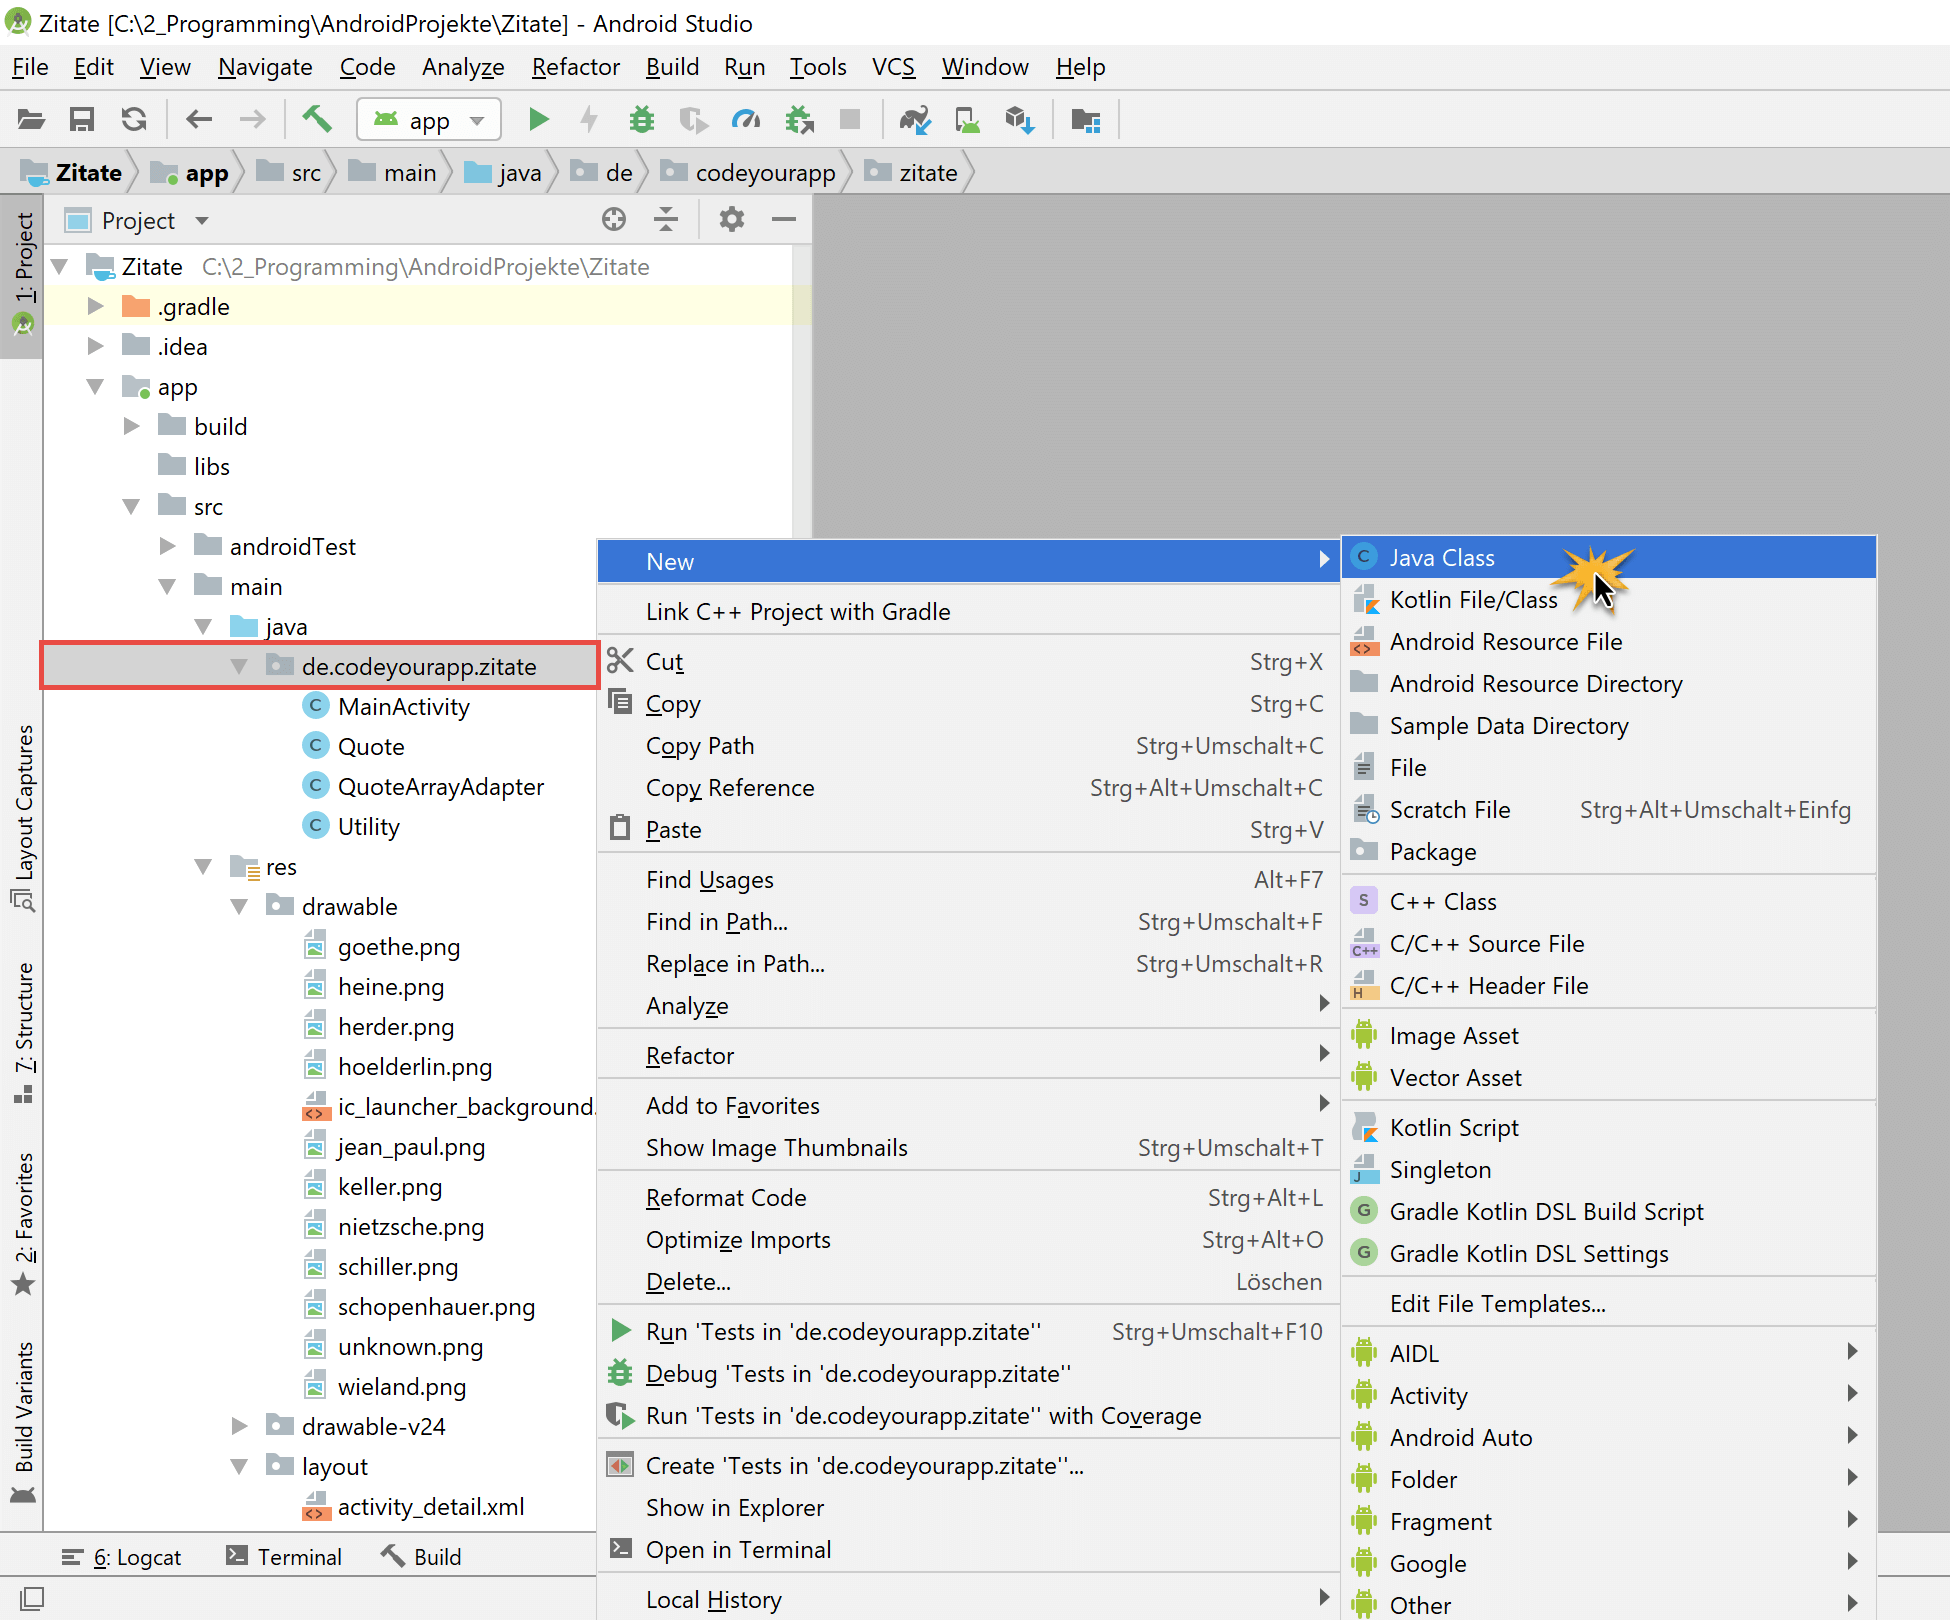Image resolution: width=1950 pixels, height=1620 pixels.
Task: Click Delete... in context menu
Action: coord(968,1281)
